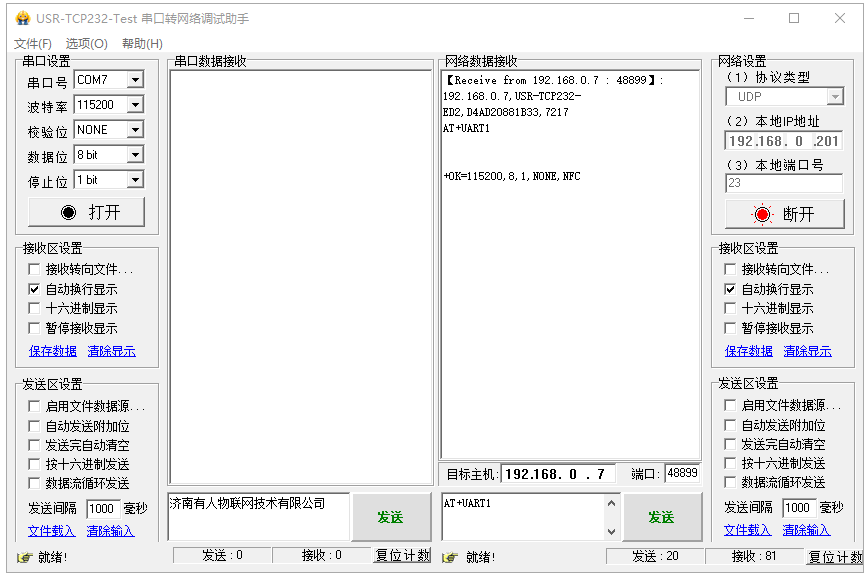This screenshot has width=868, height=577.
Task: Open the 校验位 NONE dropdown
Action: pos(134,130)
